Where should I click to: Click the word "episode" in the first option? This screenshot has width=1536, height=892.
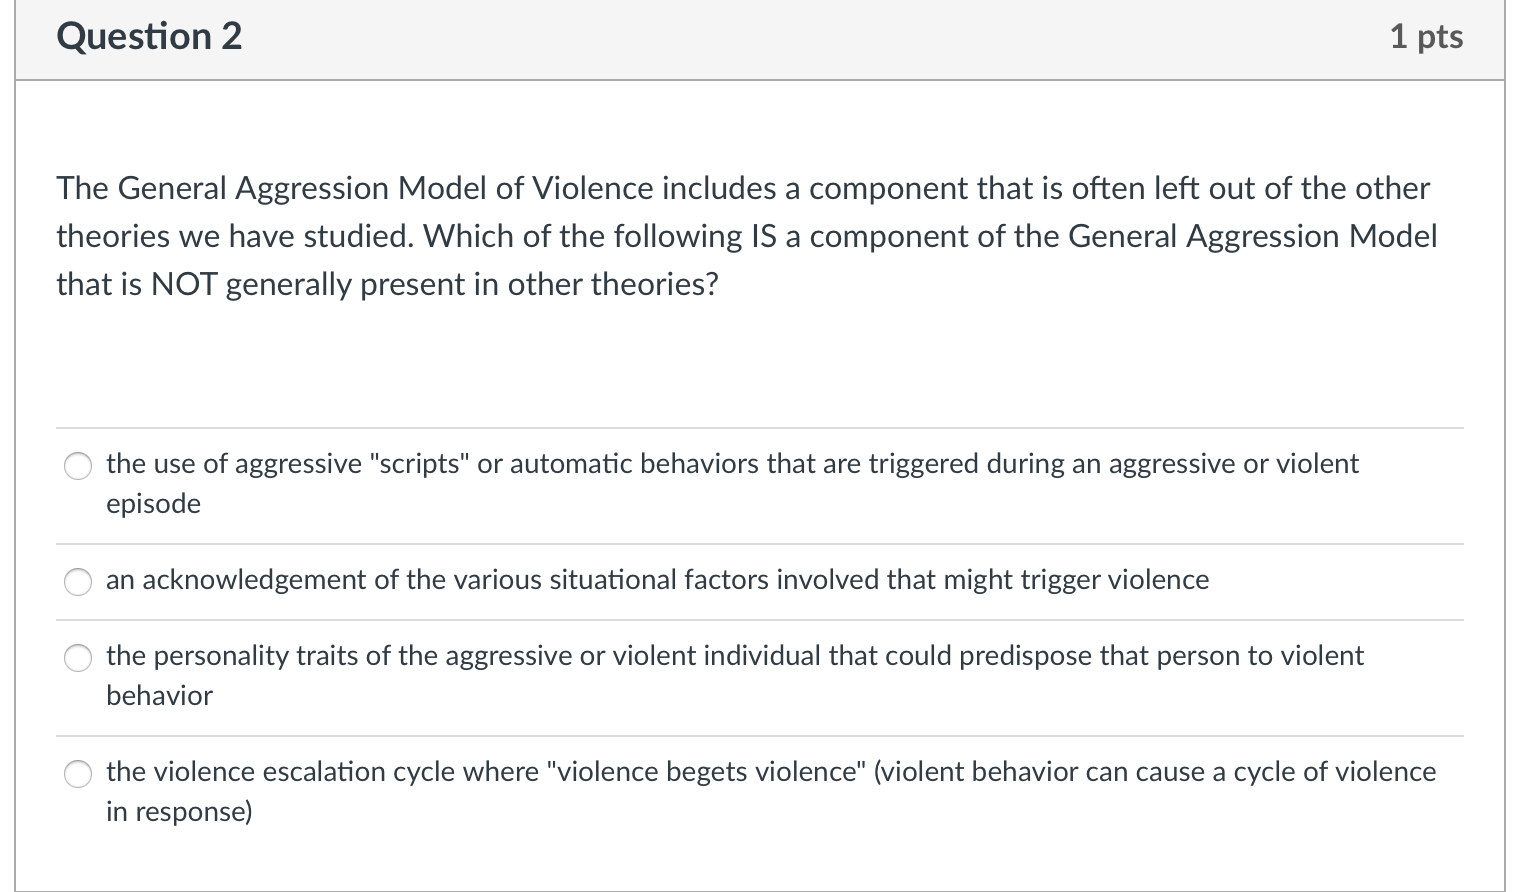[152, 504]
